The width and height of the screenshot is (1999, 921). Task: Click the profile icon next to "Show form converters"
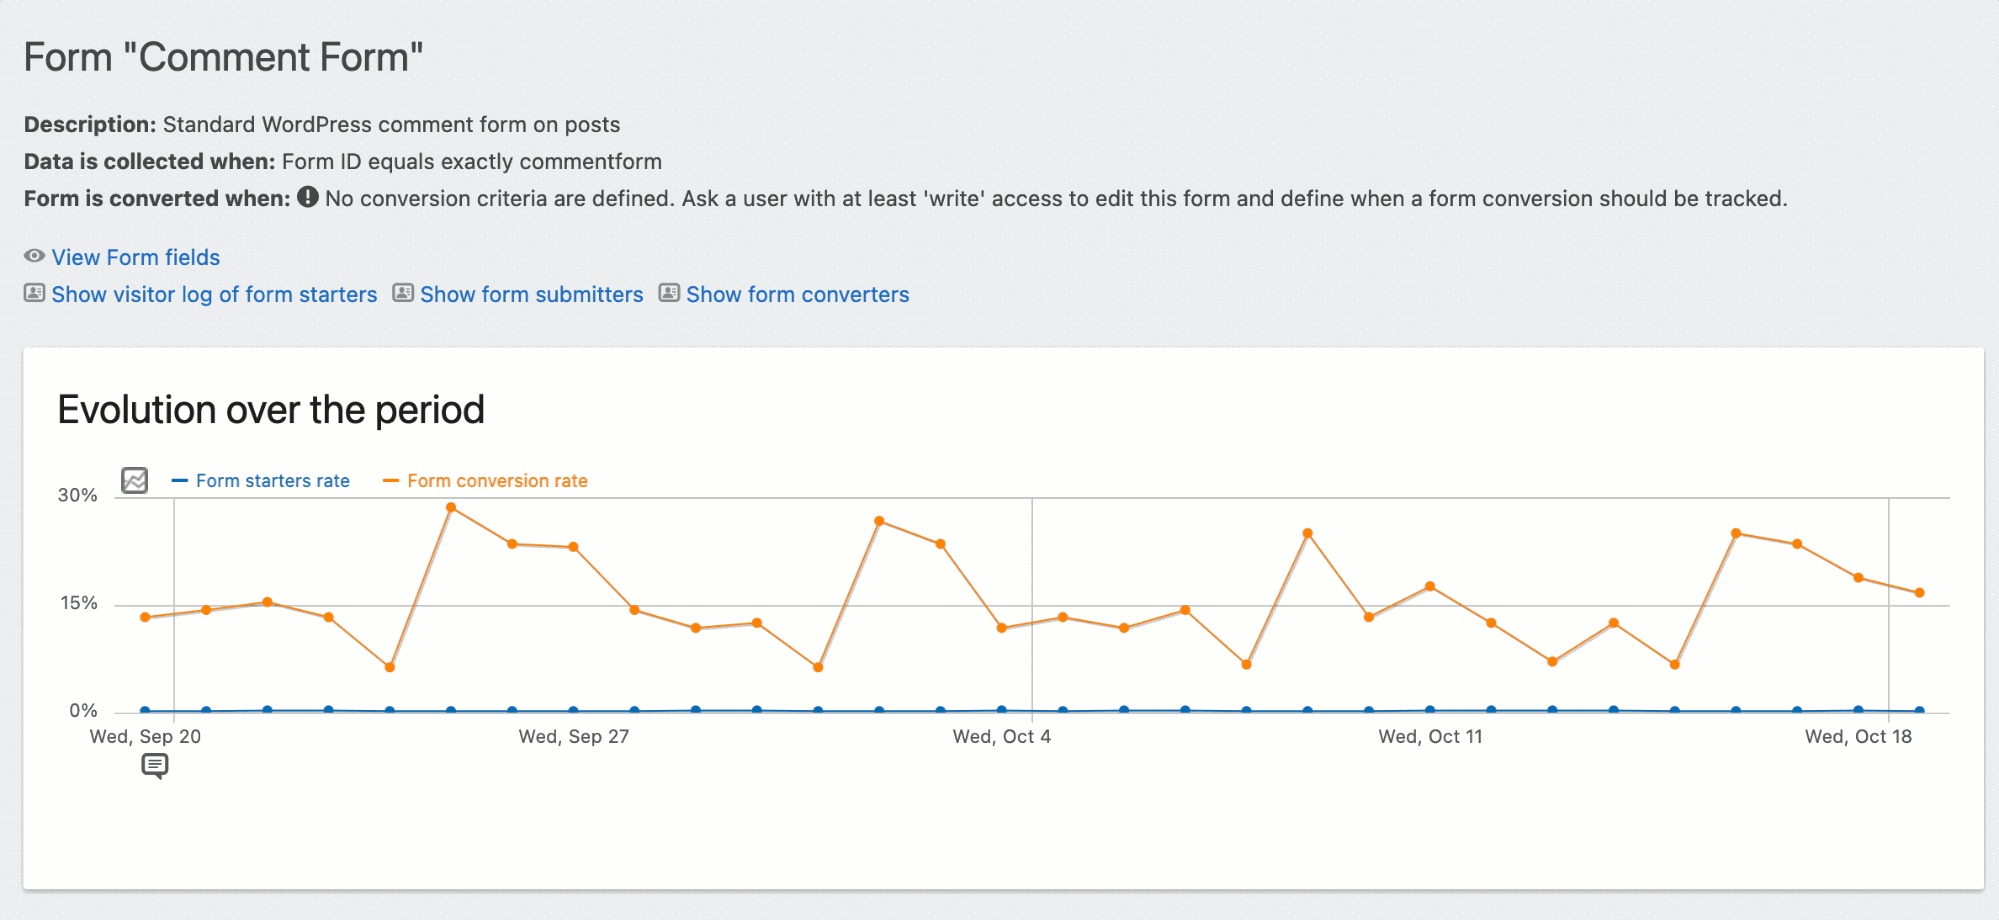click(668, 293)
